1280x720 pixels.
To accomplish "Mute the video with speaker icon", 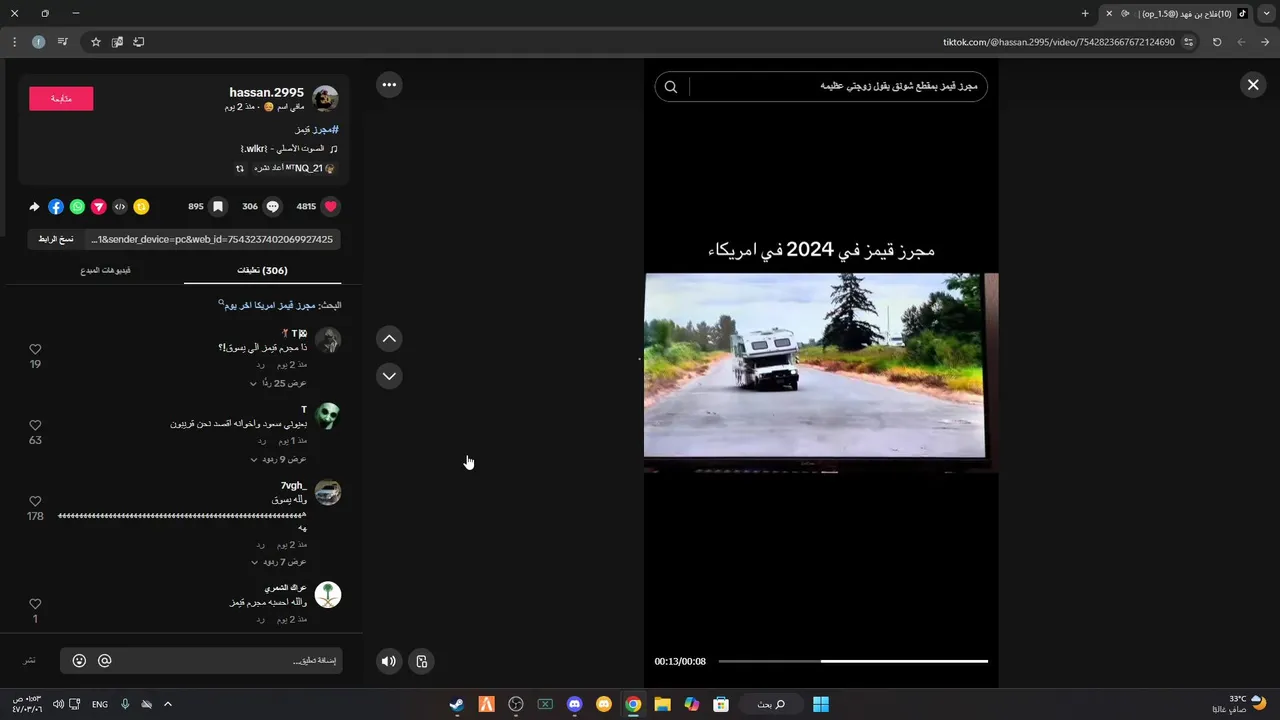I will pos(389,661).
